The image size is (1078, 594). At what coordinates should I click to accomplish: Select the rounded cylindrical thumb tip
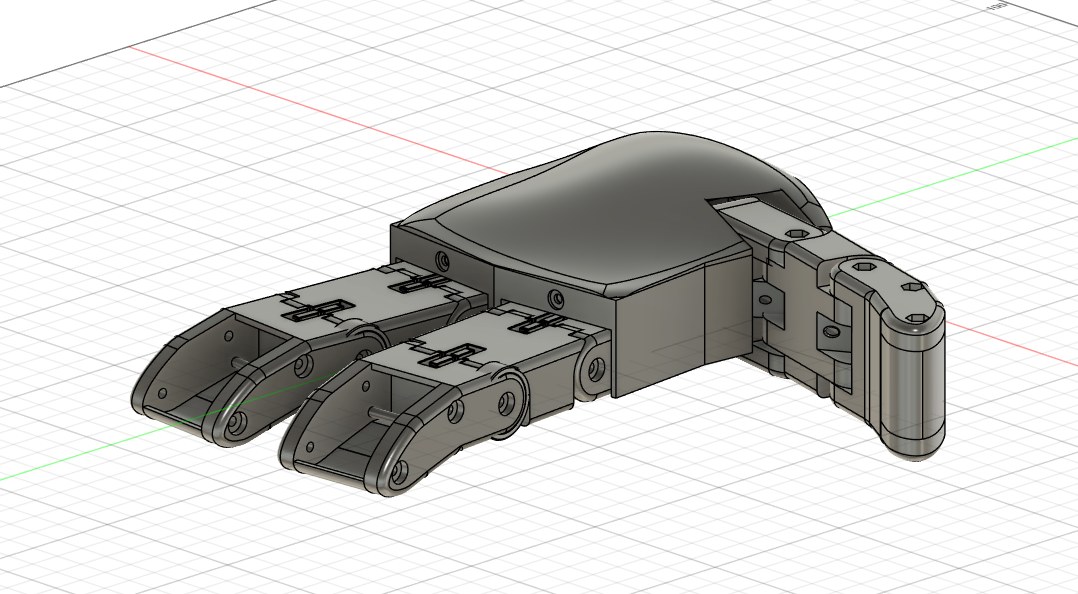pos(914,385)
